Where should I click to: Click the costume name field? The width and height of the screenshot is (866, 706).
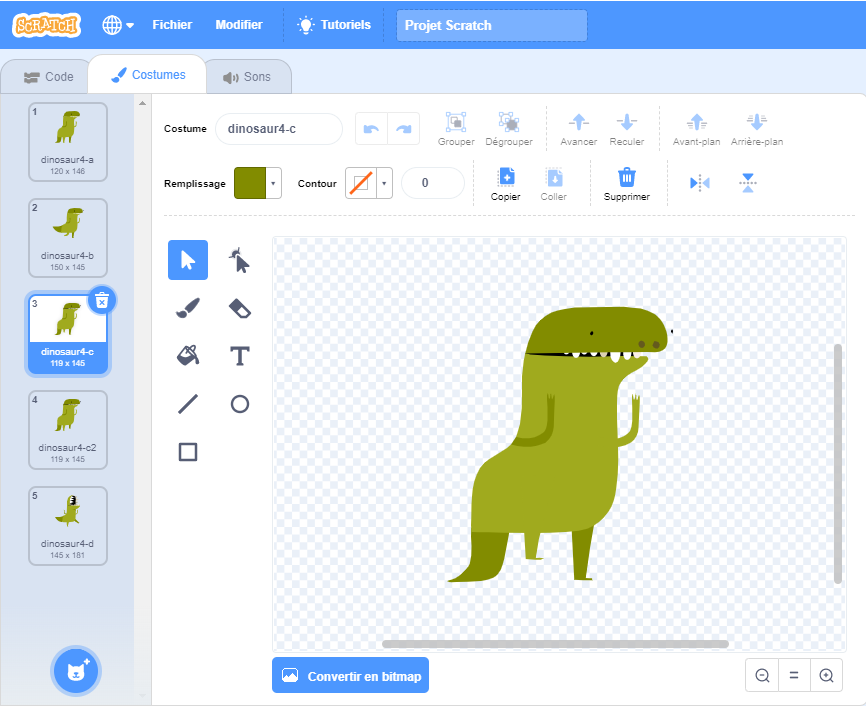(278, 129)
